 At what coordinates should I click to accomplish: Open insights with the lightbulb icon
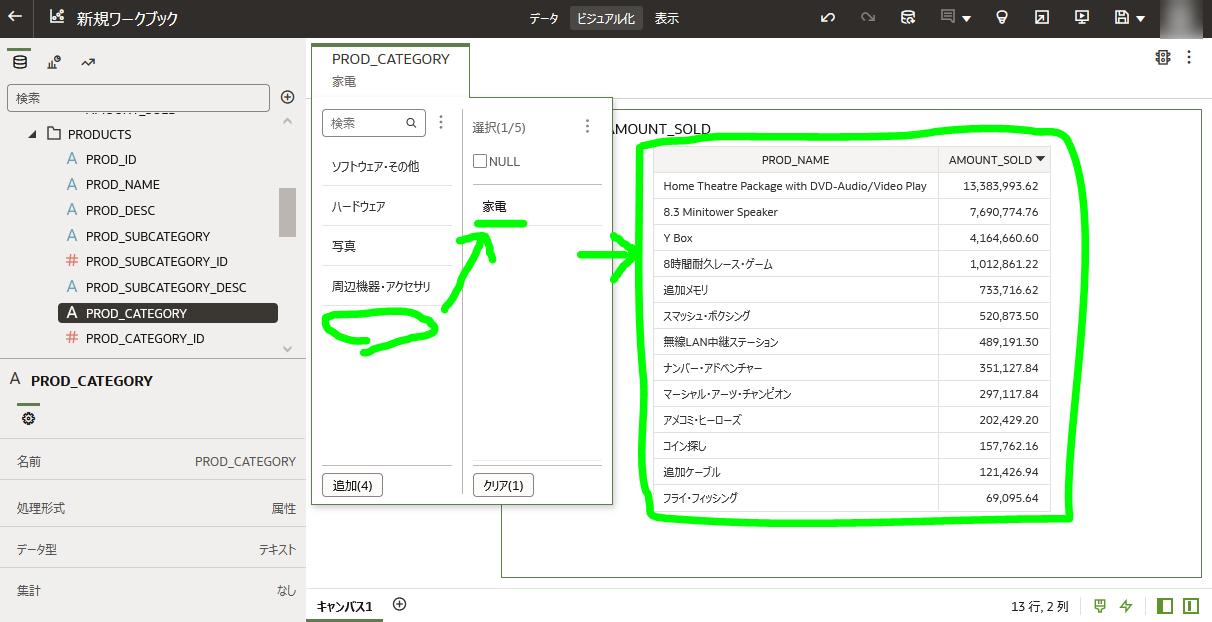click(x=1002, y=18)
